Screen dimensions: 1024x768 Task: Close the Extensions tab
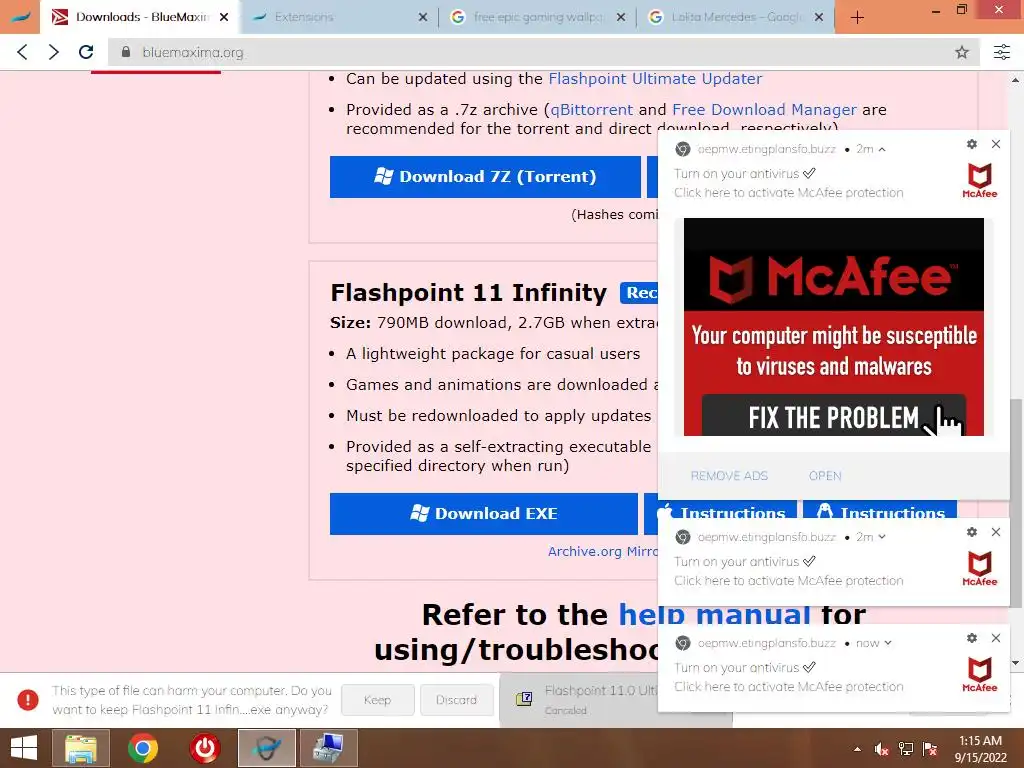coord(423,17)
